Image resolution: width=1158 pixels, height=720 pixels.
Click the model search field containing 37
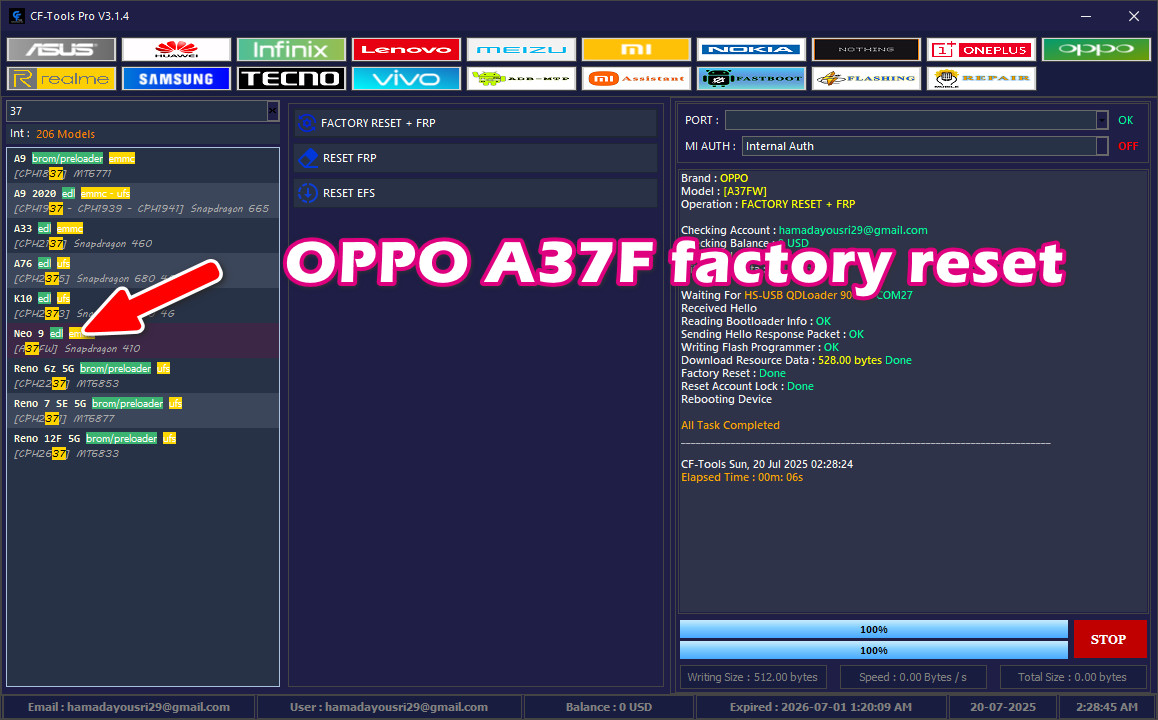pos(137,111)
